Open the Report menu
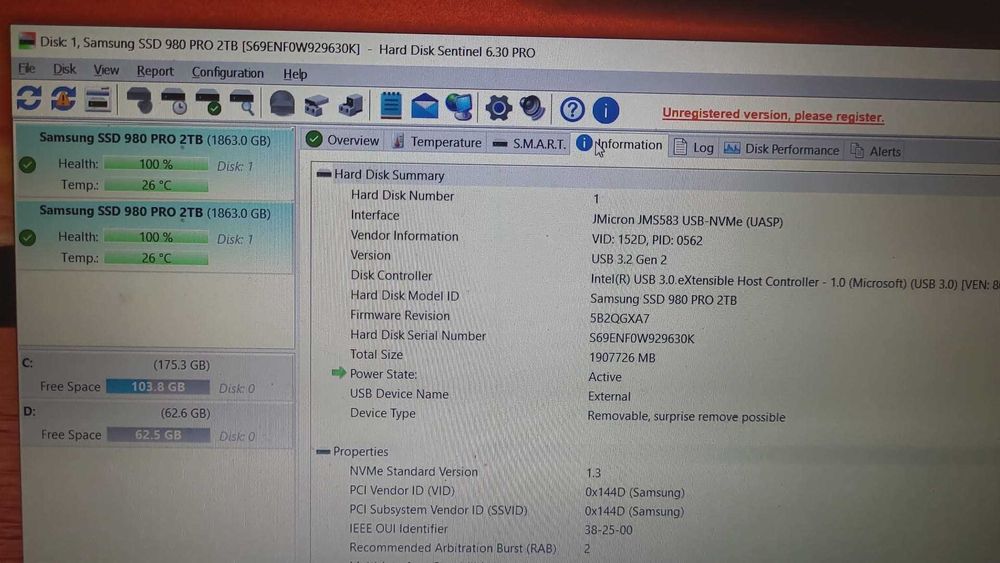 (155, 71)
